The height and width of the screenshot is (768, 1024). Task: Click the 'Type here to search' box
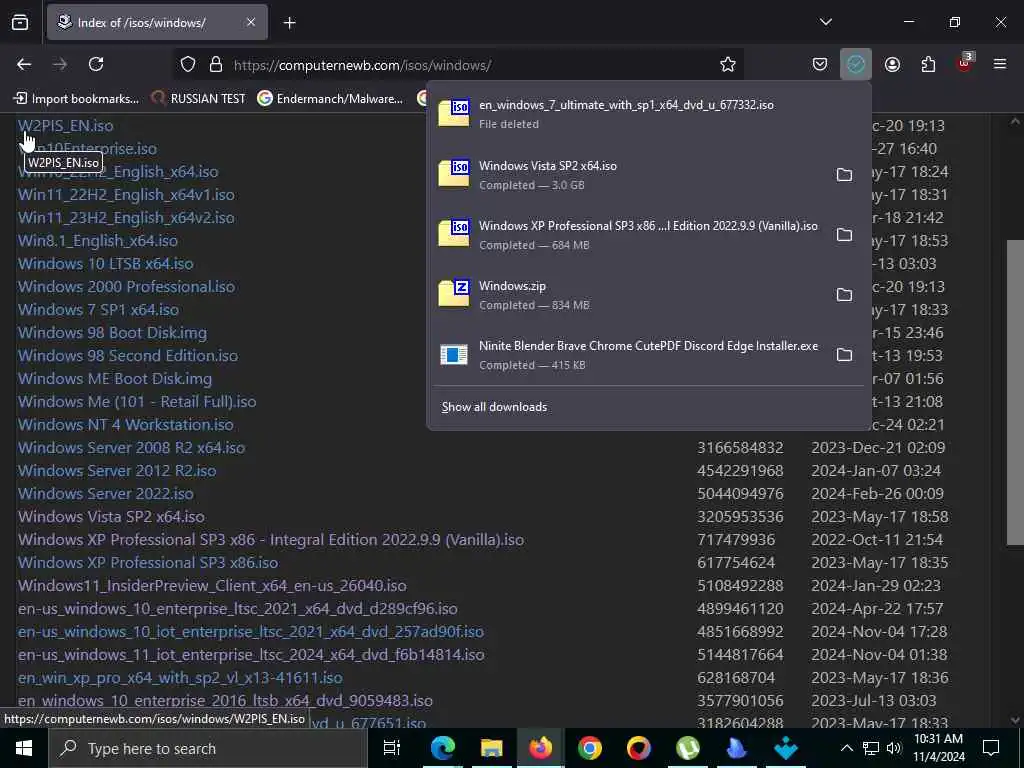tap(208, 748)
